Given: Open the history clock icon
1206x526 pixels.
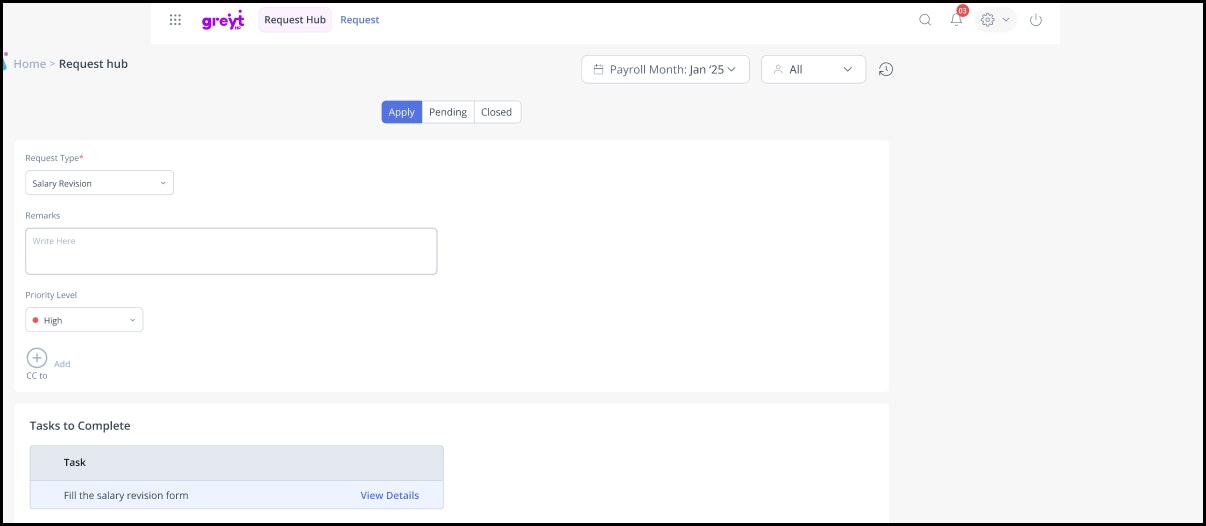Looking at the screenshot, I should 886,69.
